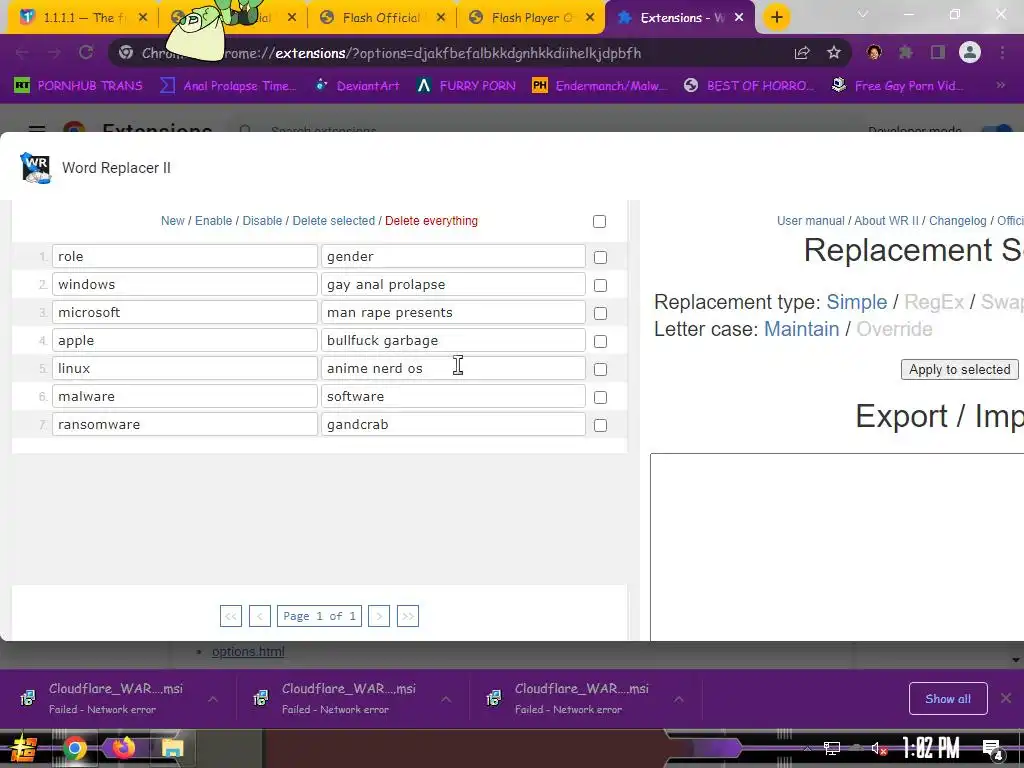Viewport: 1024px width, 768px height.
Task: Open the Changelog link
Action: [x=957, y=221]
